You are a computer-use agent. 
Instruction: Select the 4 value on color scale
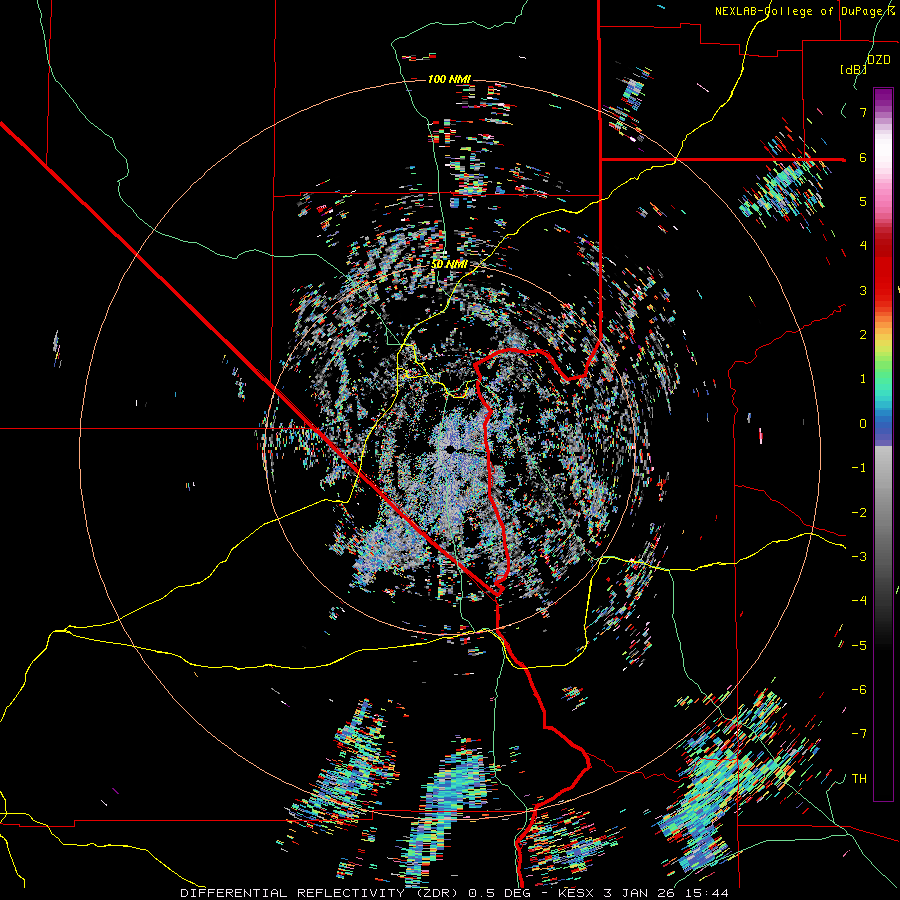(863, 246)
